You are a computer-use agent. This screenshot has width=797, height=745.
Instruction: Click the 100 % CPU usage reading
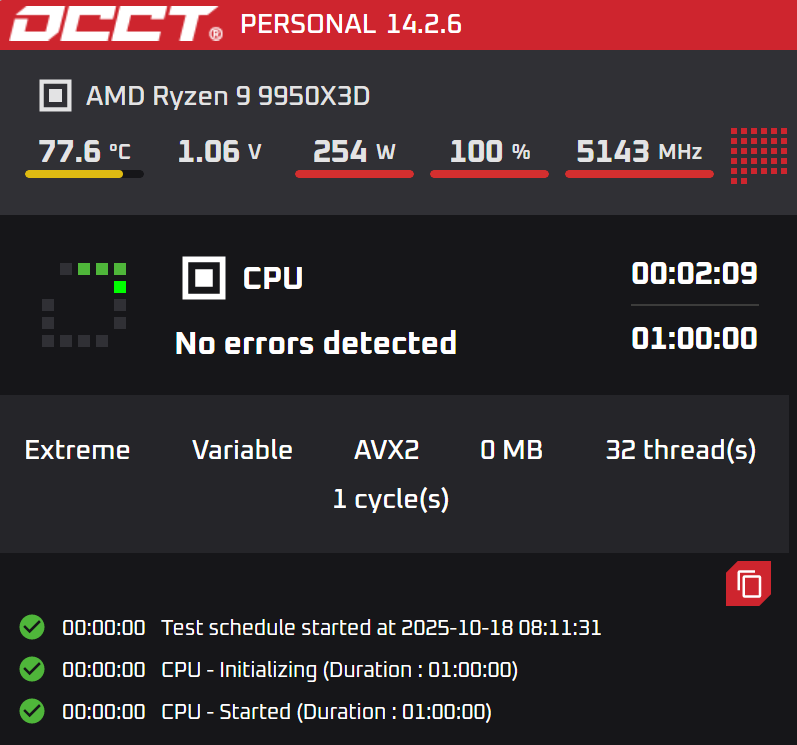[x=489, y=152]
